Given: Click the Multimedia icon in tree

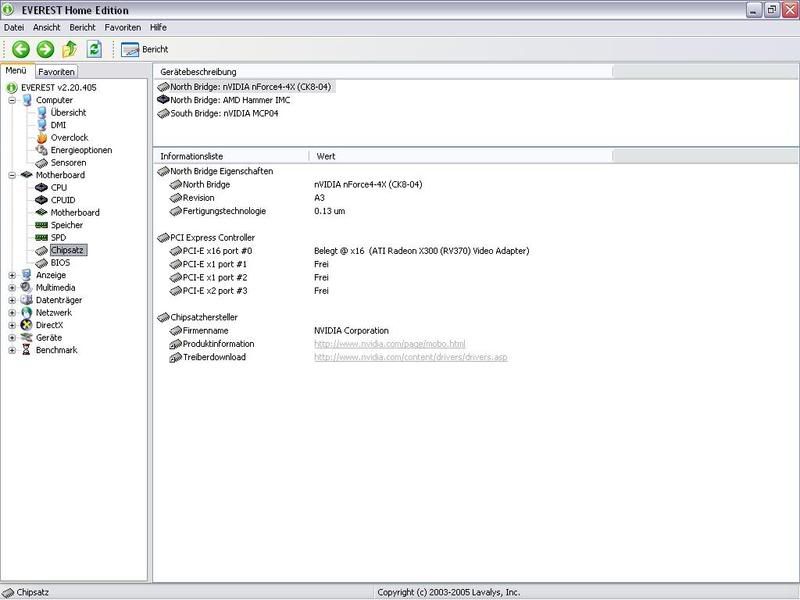Looking at the screenshot, I should pyautogui.click(x=27, y=287).
